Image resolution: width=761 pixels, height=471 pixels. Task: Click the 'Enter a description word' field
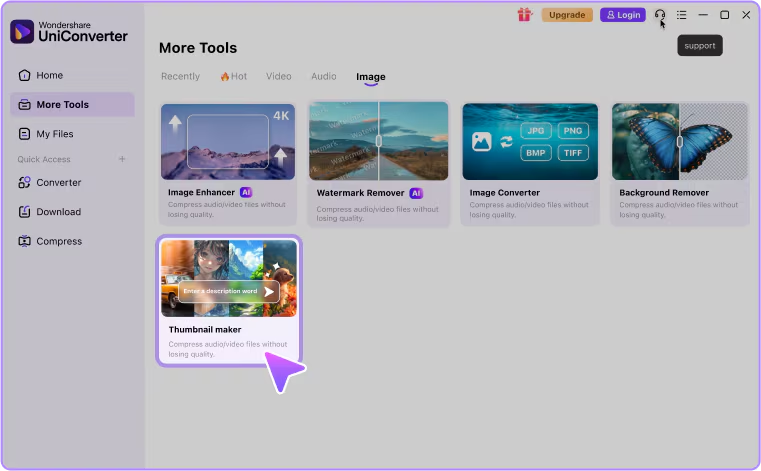coord(229,291)
